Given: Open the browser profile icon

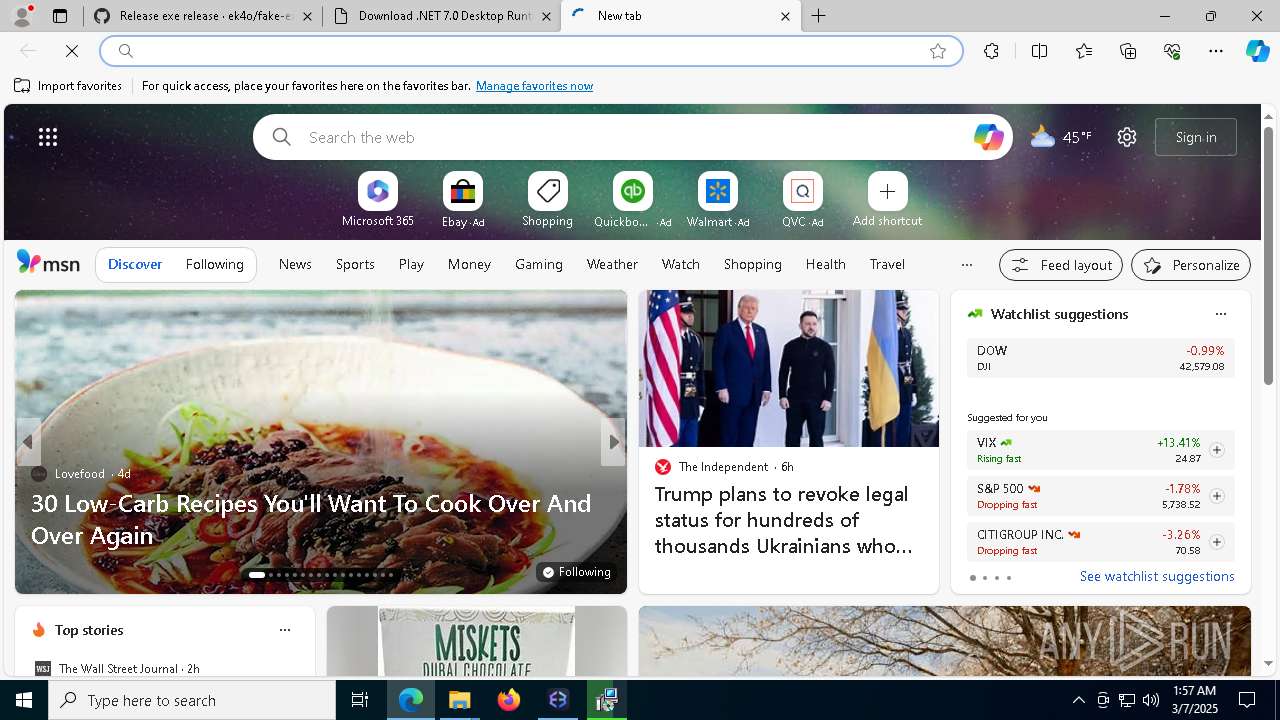Looking at the screenshot, I should (22, 16).
